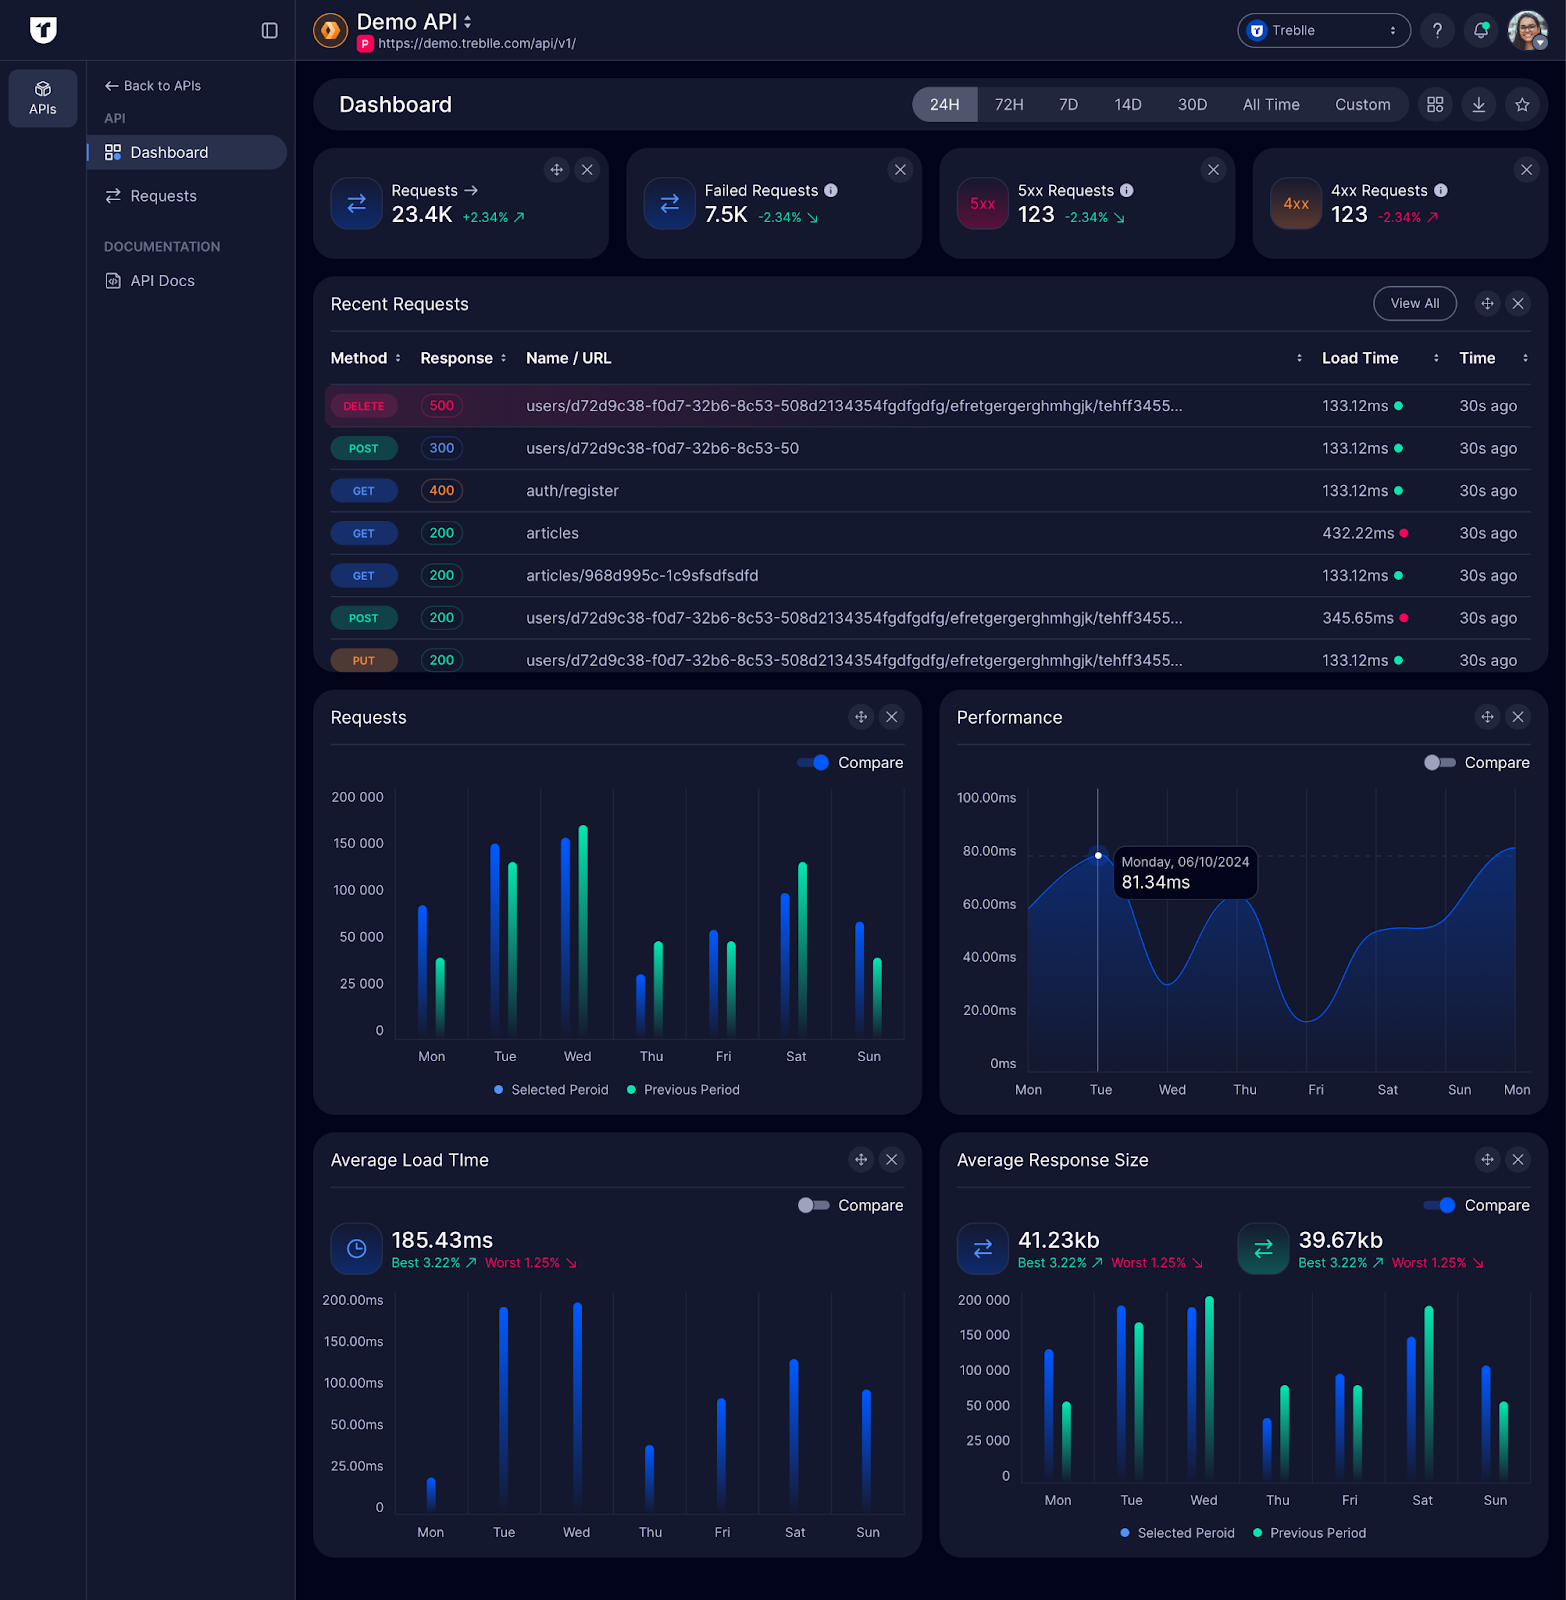Go Back to APIs link
Screen dimensions: 1566x1600
(x=153, y=86)
